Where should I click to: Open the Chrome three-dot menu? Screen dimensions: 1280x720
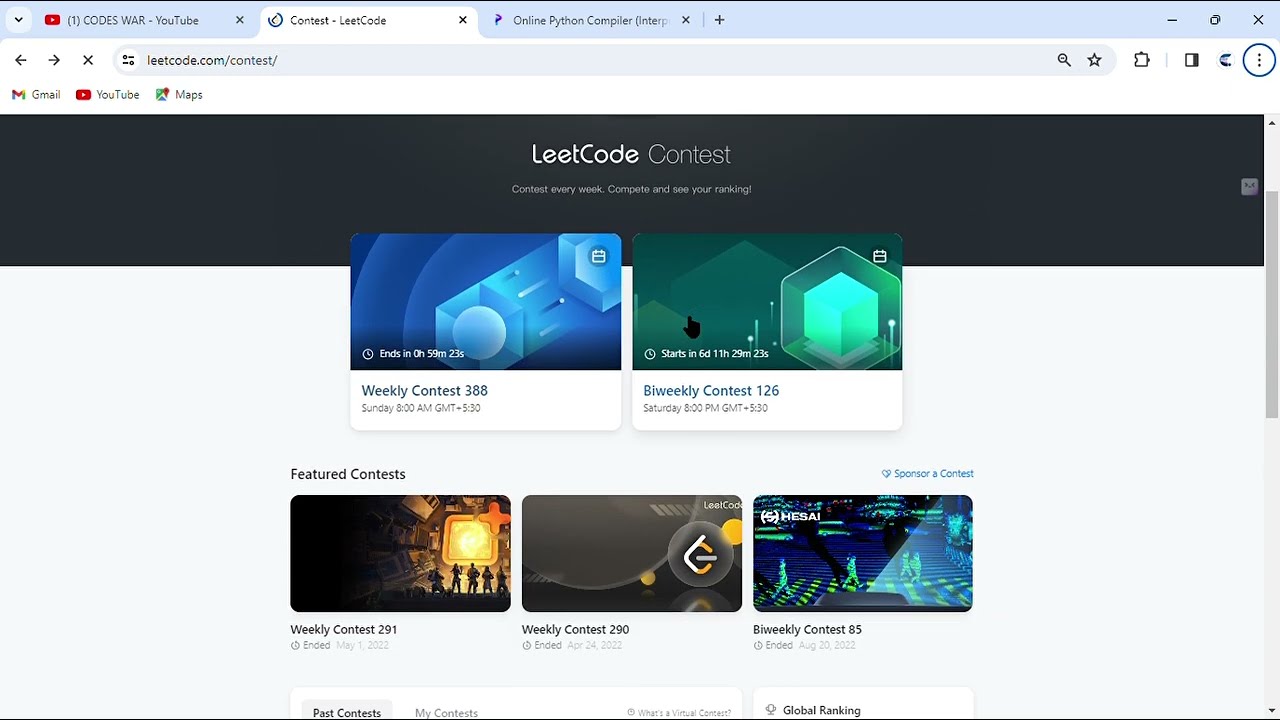pyautogui.click(x=1259, y=60)
